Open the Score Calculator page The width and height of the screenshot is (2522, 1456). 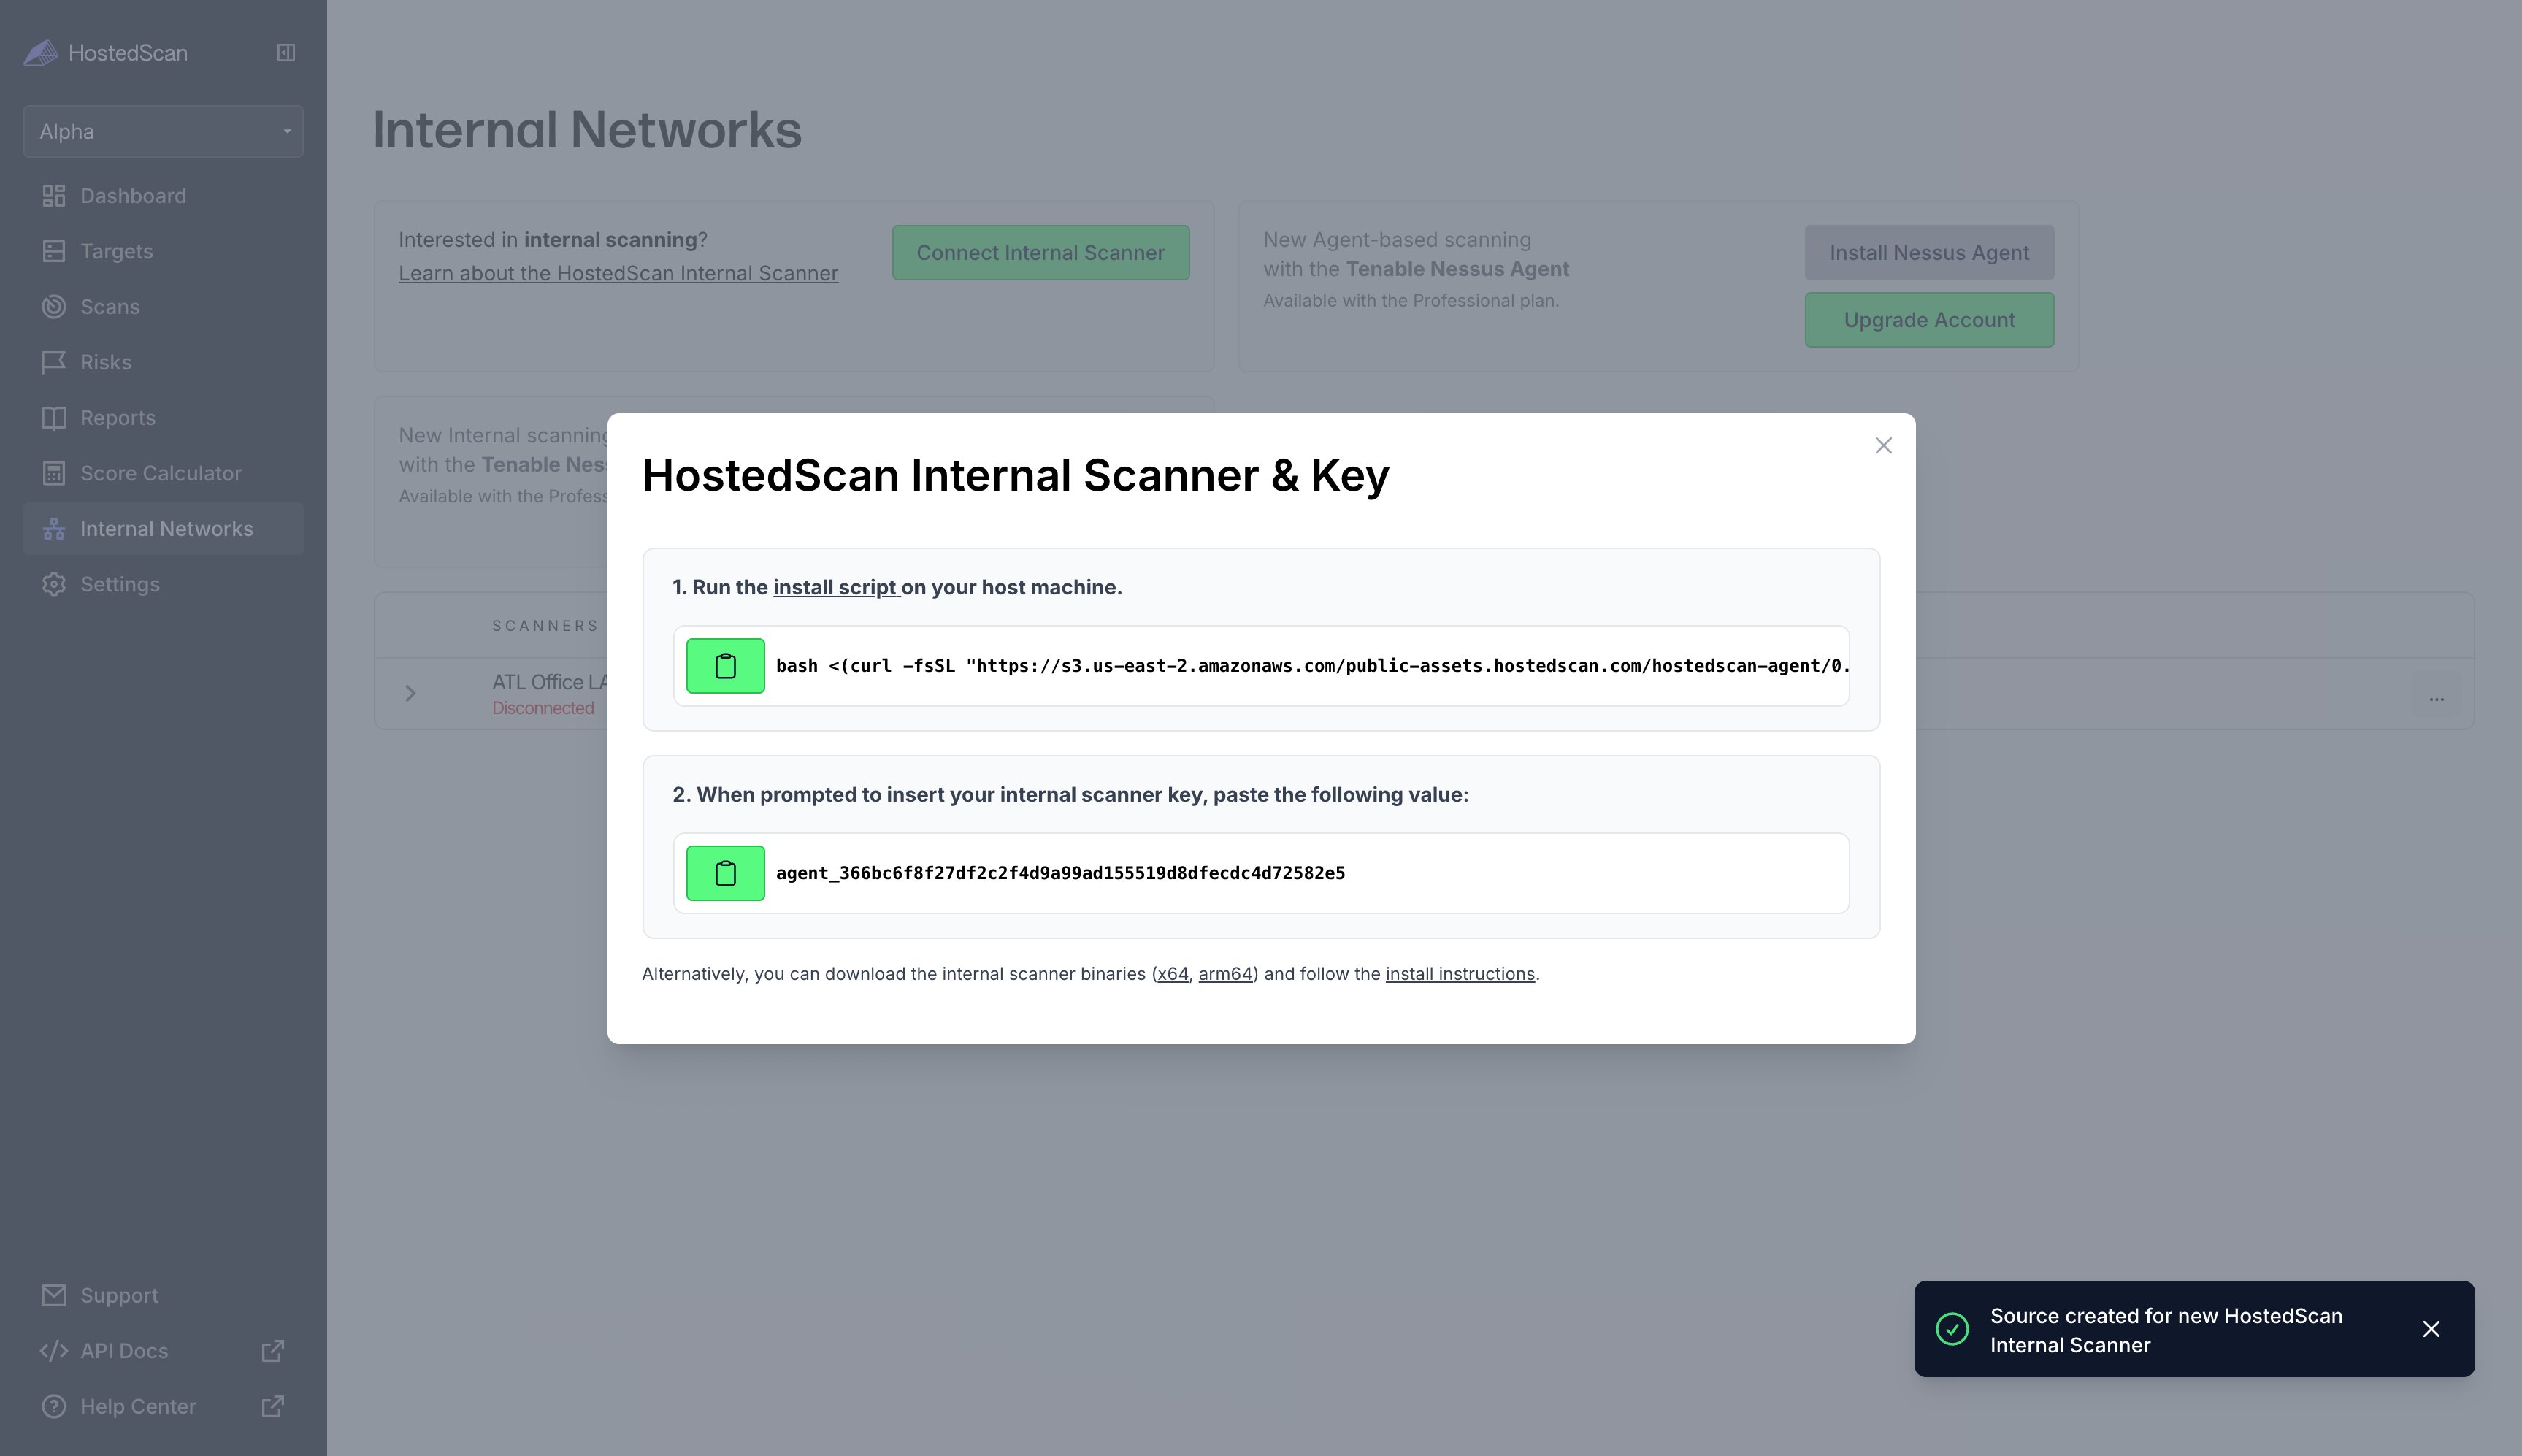tap(163, 473)
